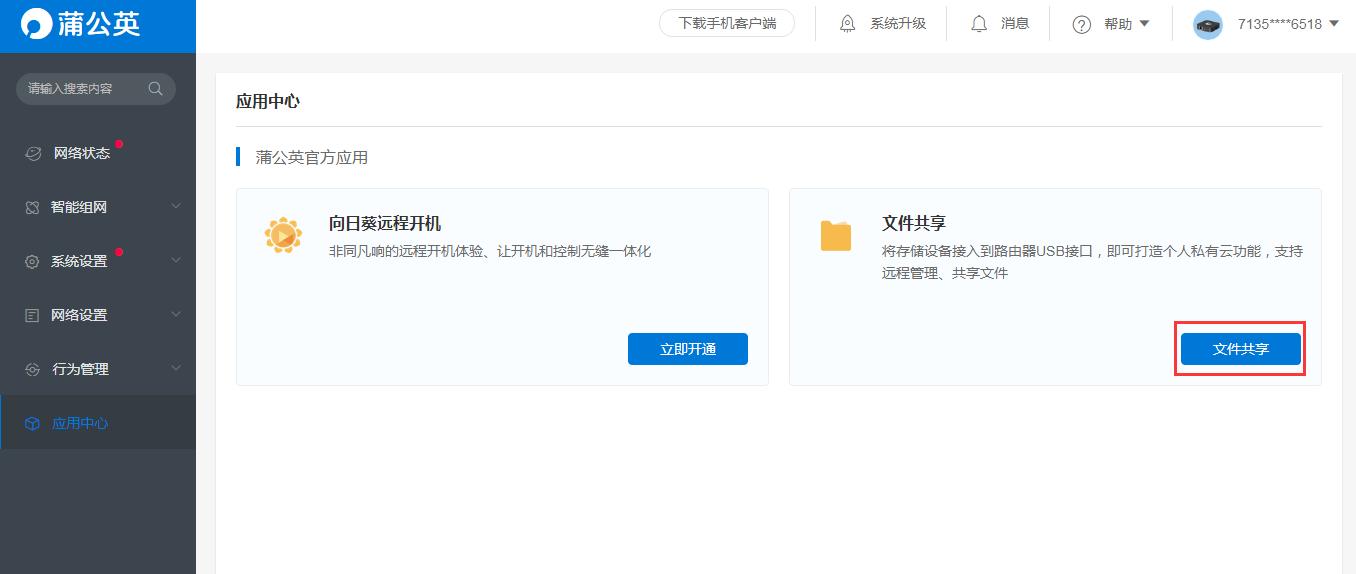This screenshot has width=1356, height=574.
Task: Click the 下载手机客户端 button
Action: tap(726, 24)
